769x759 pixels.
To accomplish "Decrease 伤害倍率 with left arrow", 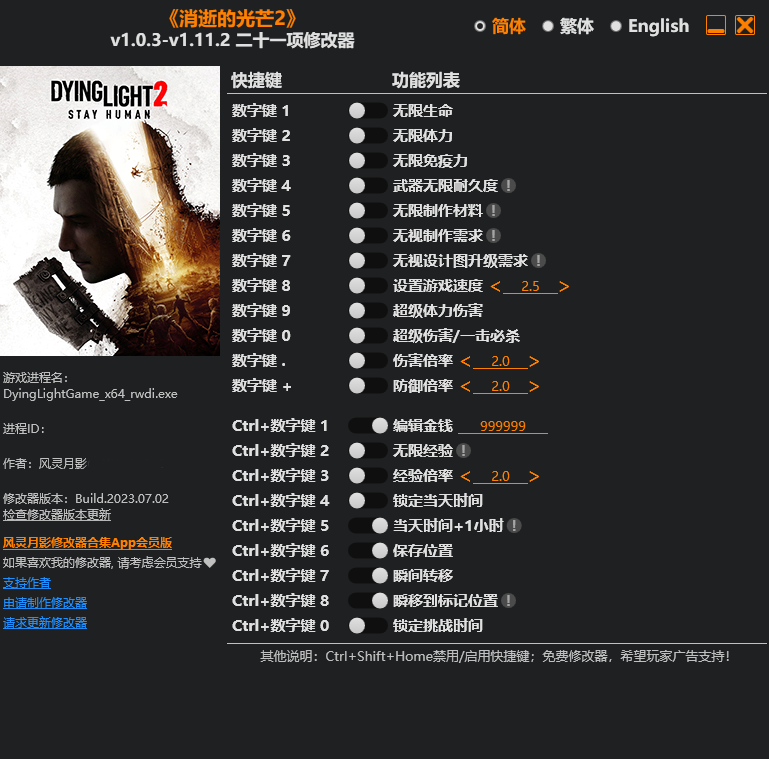I will coord(465,362).
